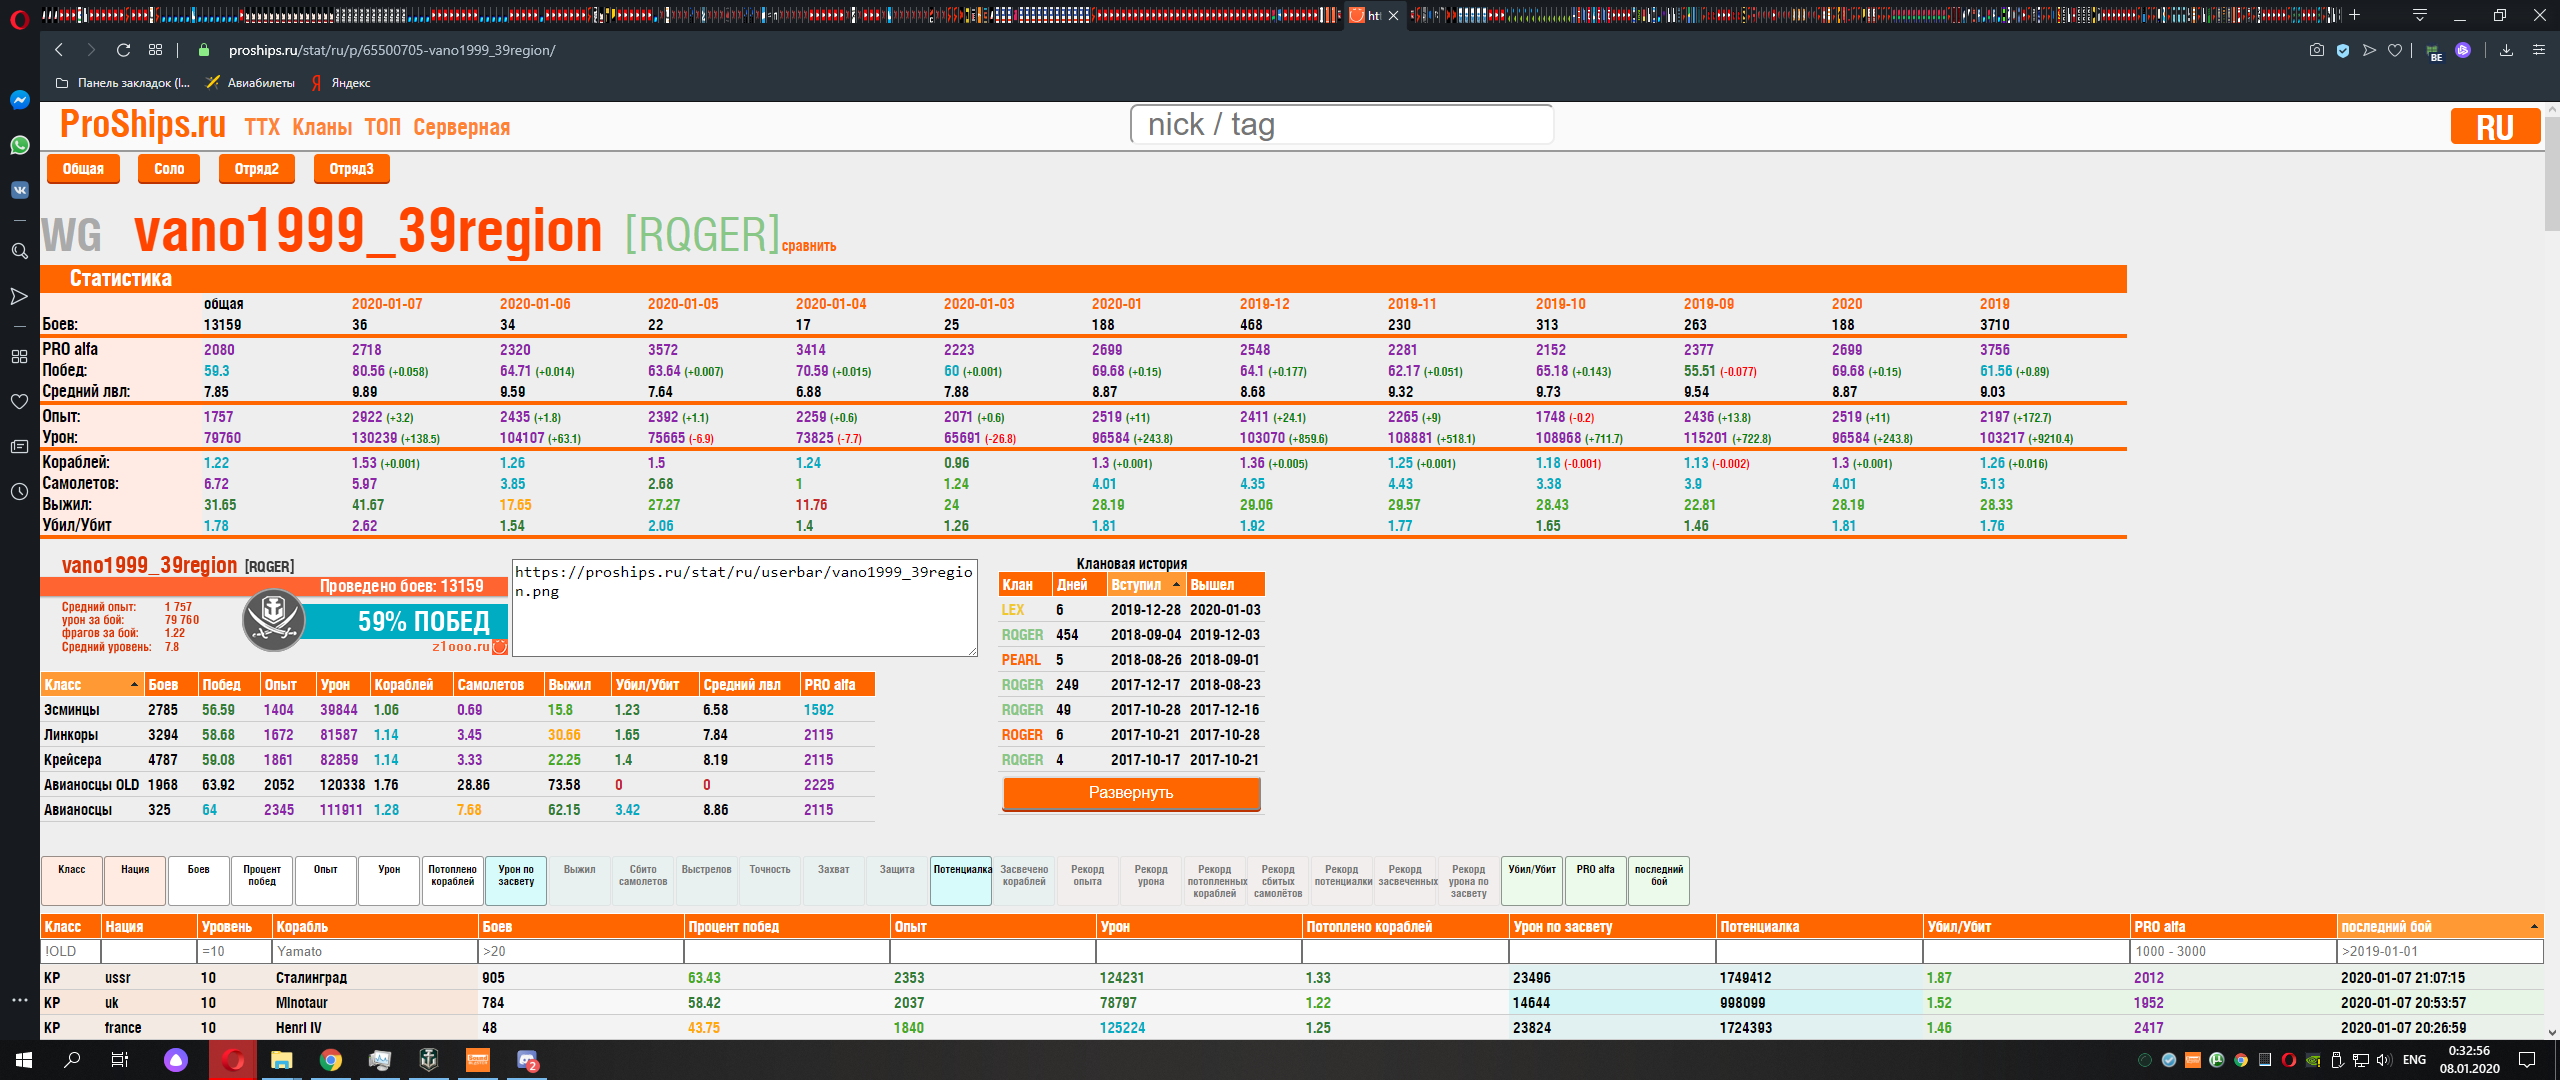
Task: Click the ad blocker shield icon
Action: (2342, 50)
